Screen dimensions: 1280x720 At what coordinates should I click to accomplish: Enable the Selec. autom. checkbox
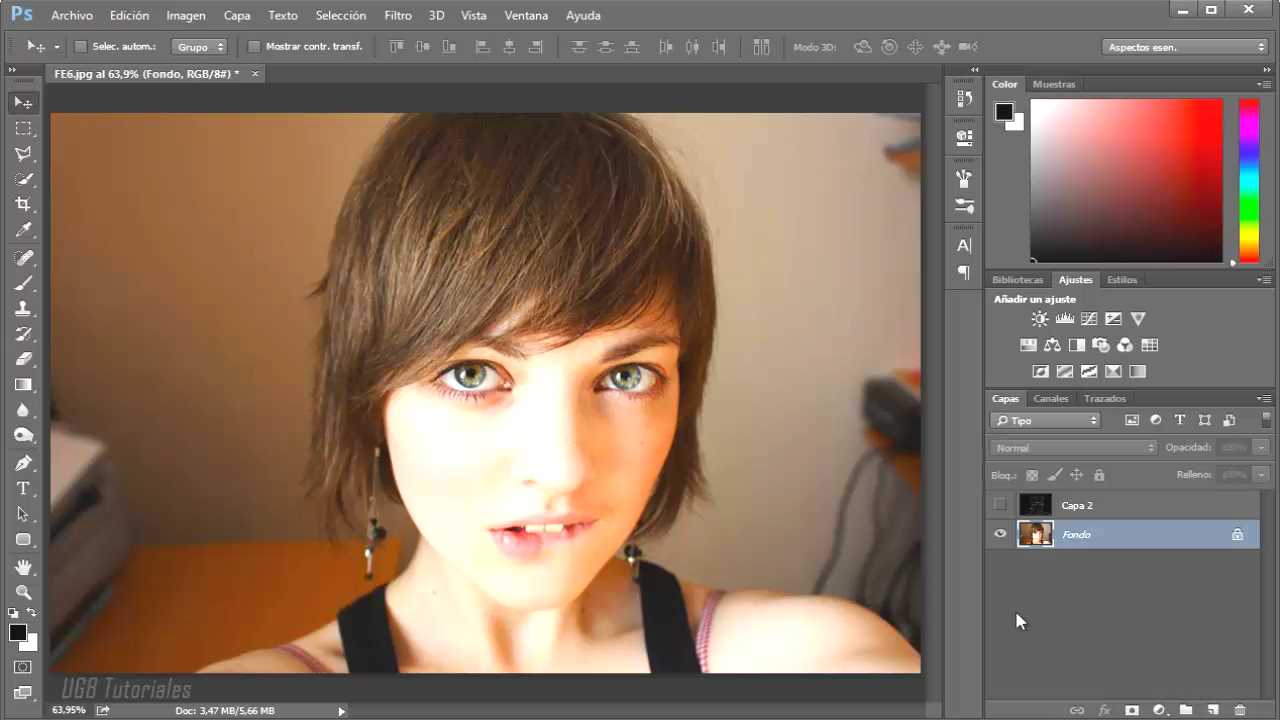[82, 47]
